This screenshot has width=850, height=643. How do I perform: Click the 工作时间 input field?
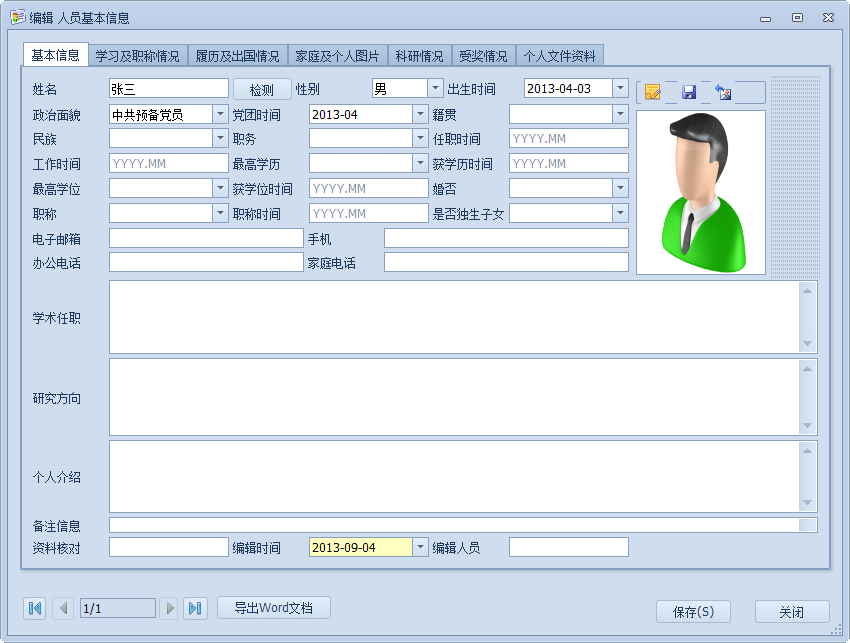click(169, 163)
